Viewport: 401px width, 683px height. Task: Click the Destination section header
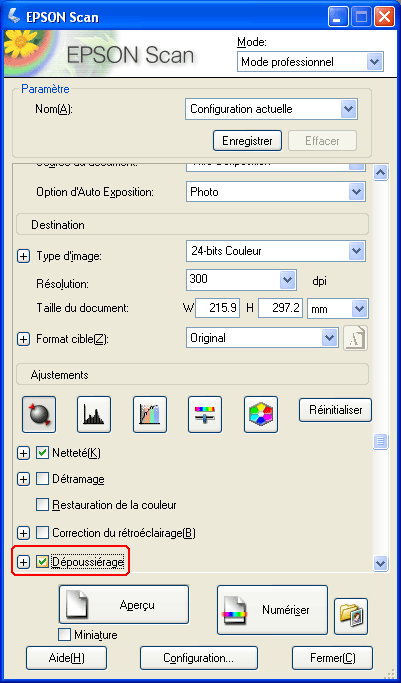click(x=192, y=225)
